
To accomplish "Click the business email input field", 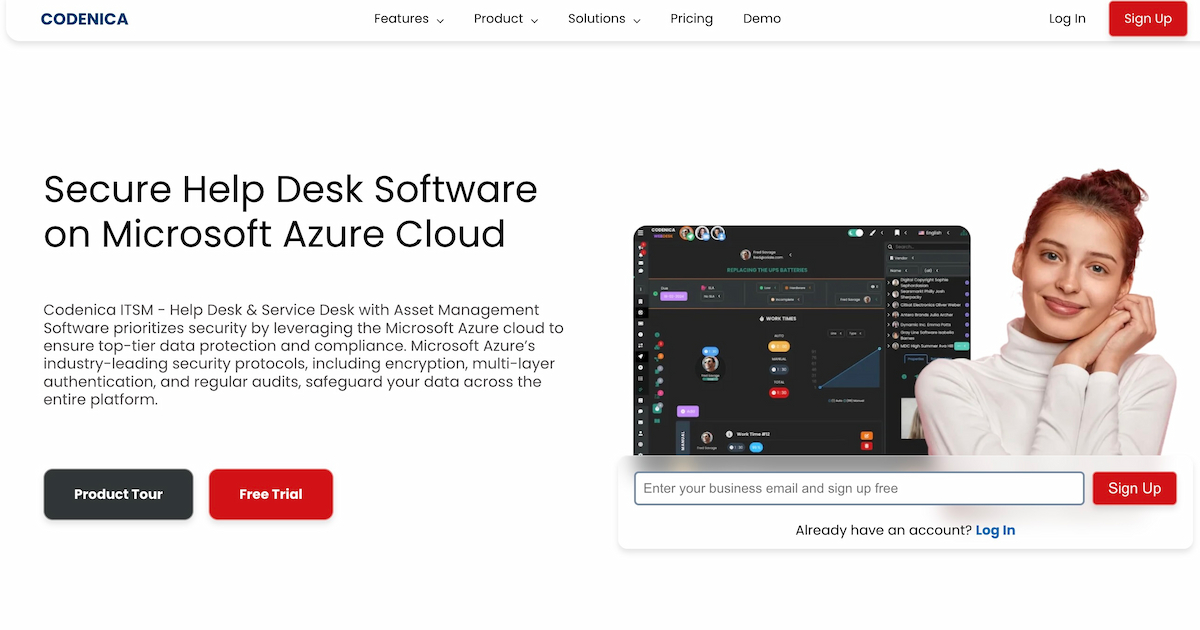I will click(x=858, y=488).
